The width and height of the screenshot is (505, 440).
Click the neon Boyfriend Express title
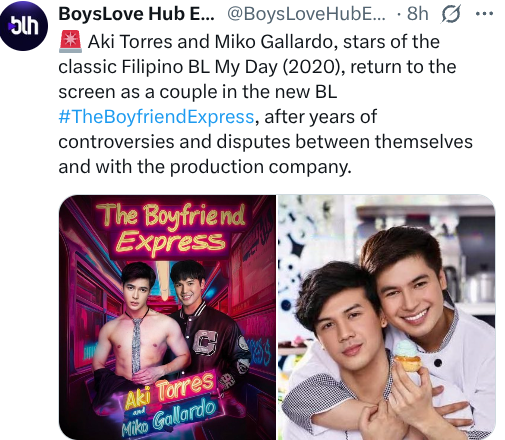170,229
